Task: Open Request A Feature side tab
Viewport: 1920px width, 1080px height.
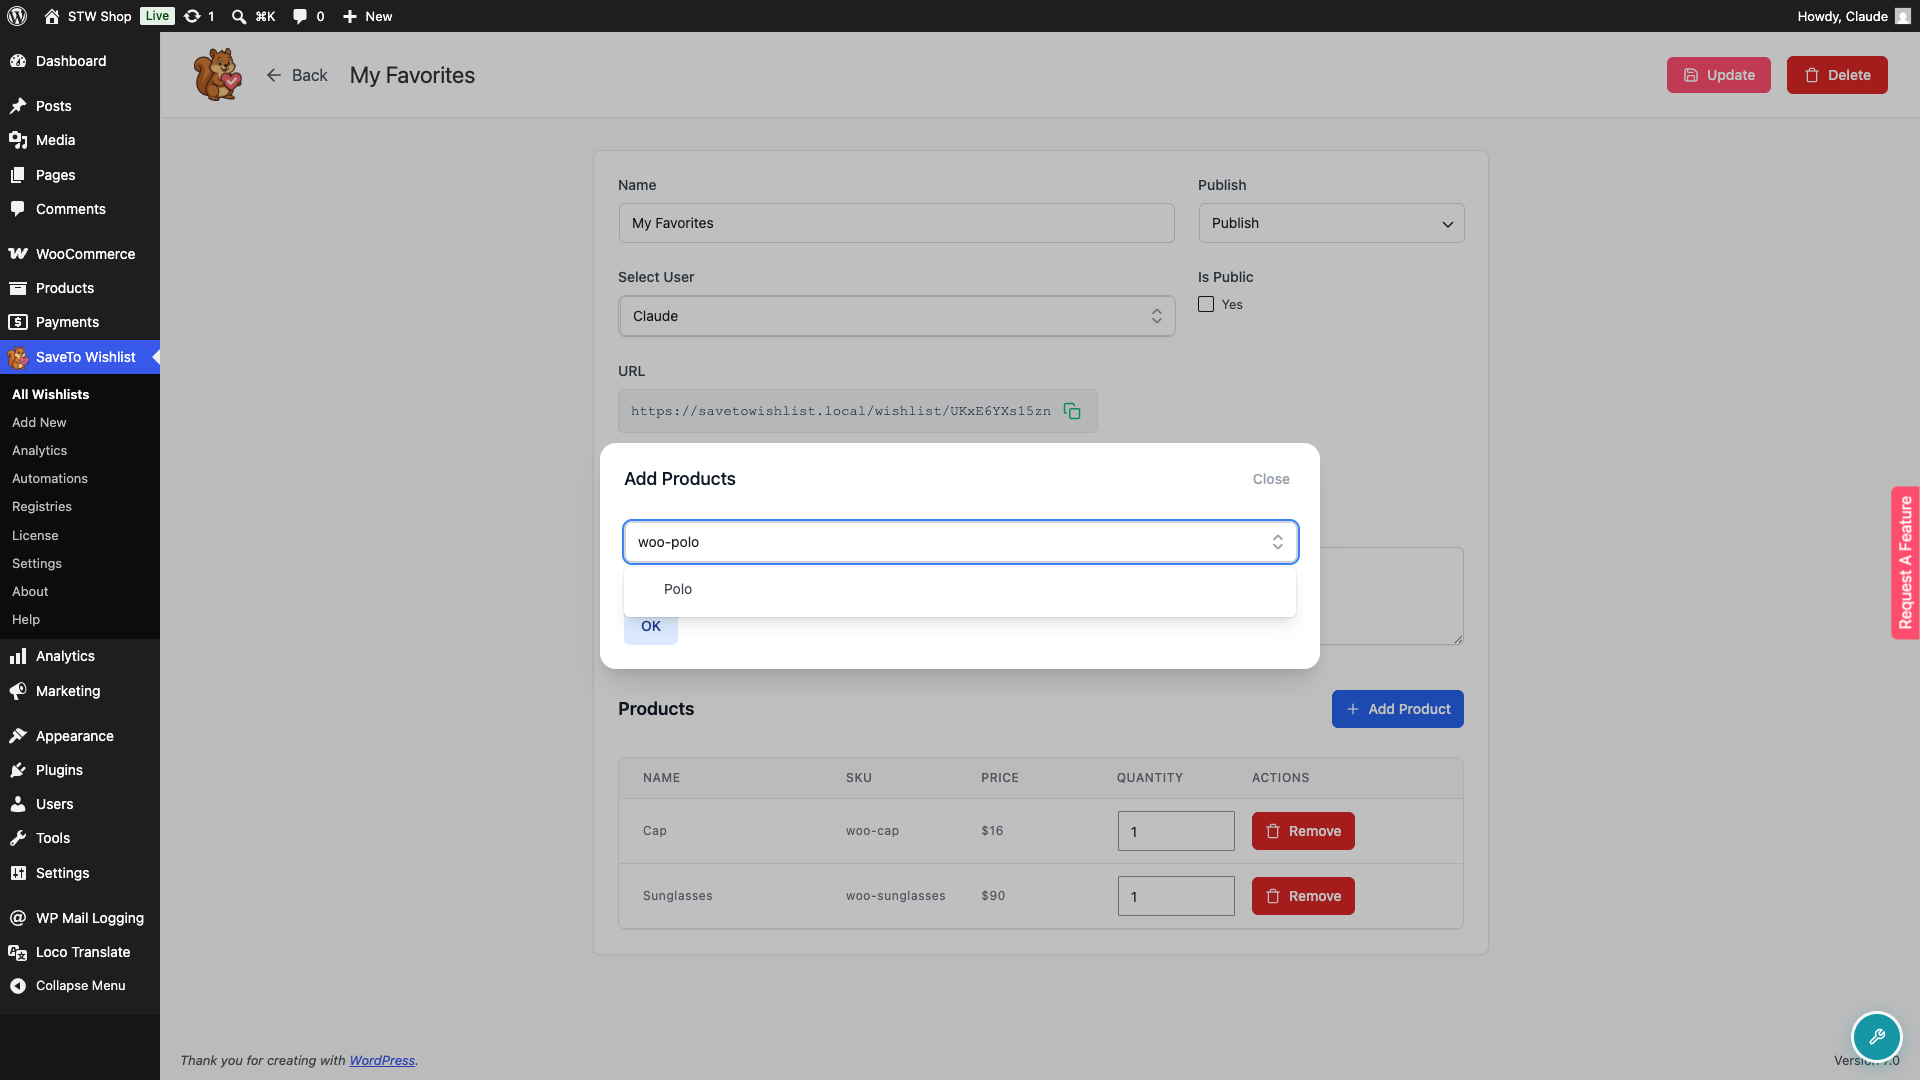Action: (x=1905, y=563)
